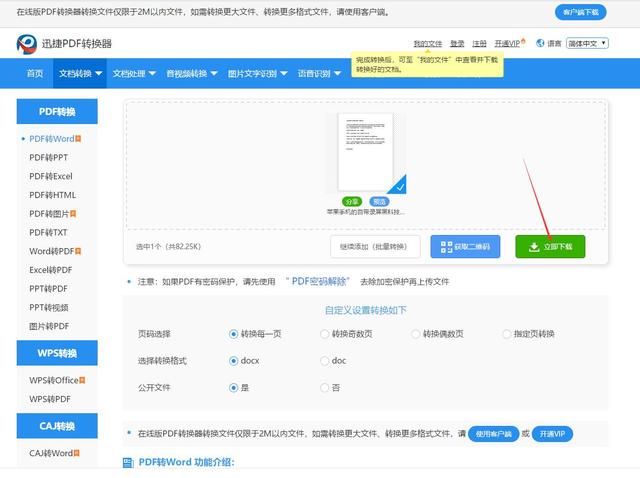Select 转换奇数页 radio option
The width and height of the screenshot is (640, 478).
[324, 334]
